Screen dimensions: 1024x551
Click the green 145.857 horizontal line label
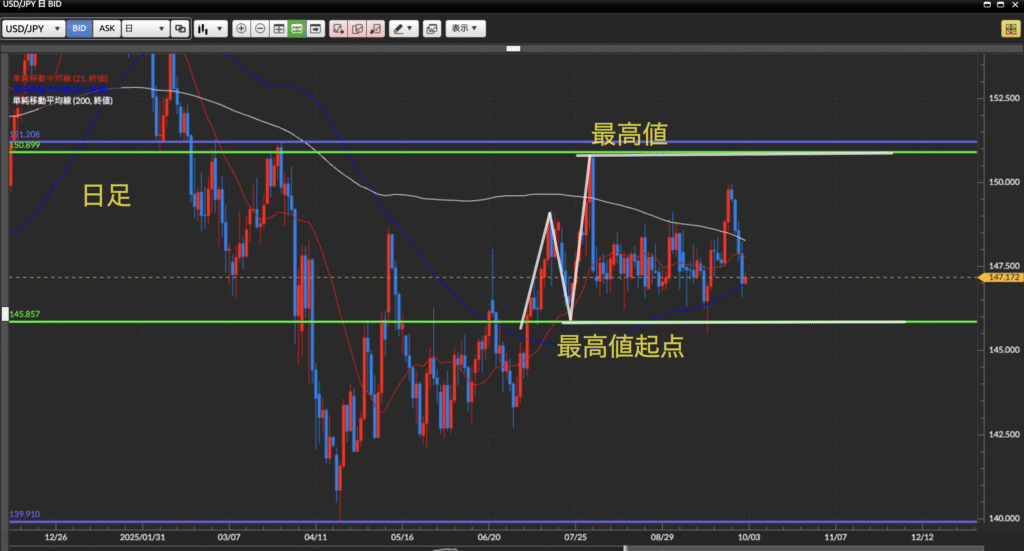(x=24, y=315)
